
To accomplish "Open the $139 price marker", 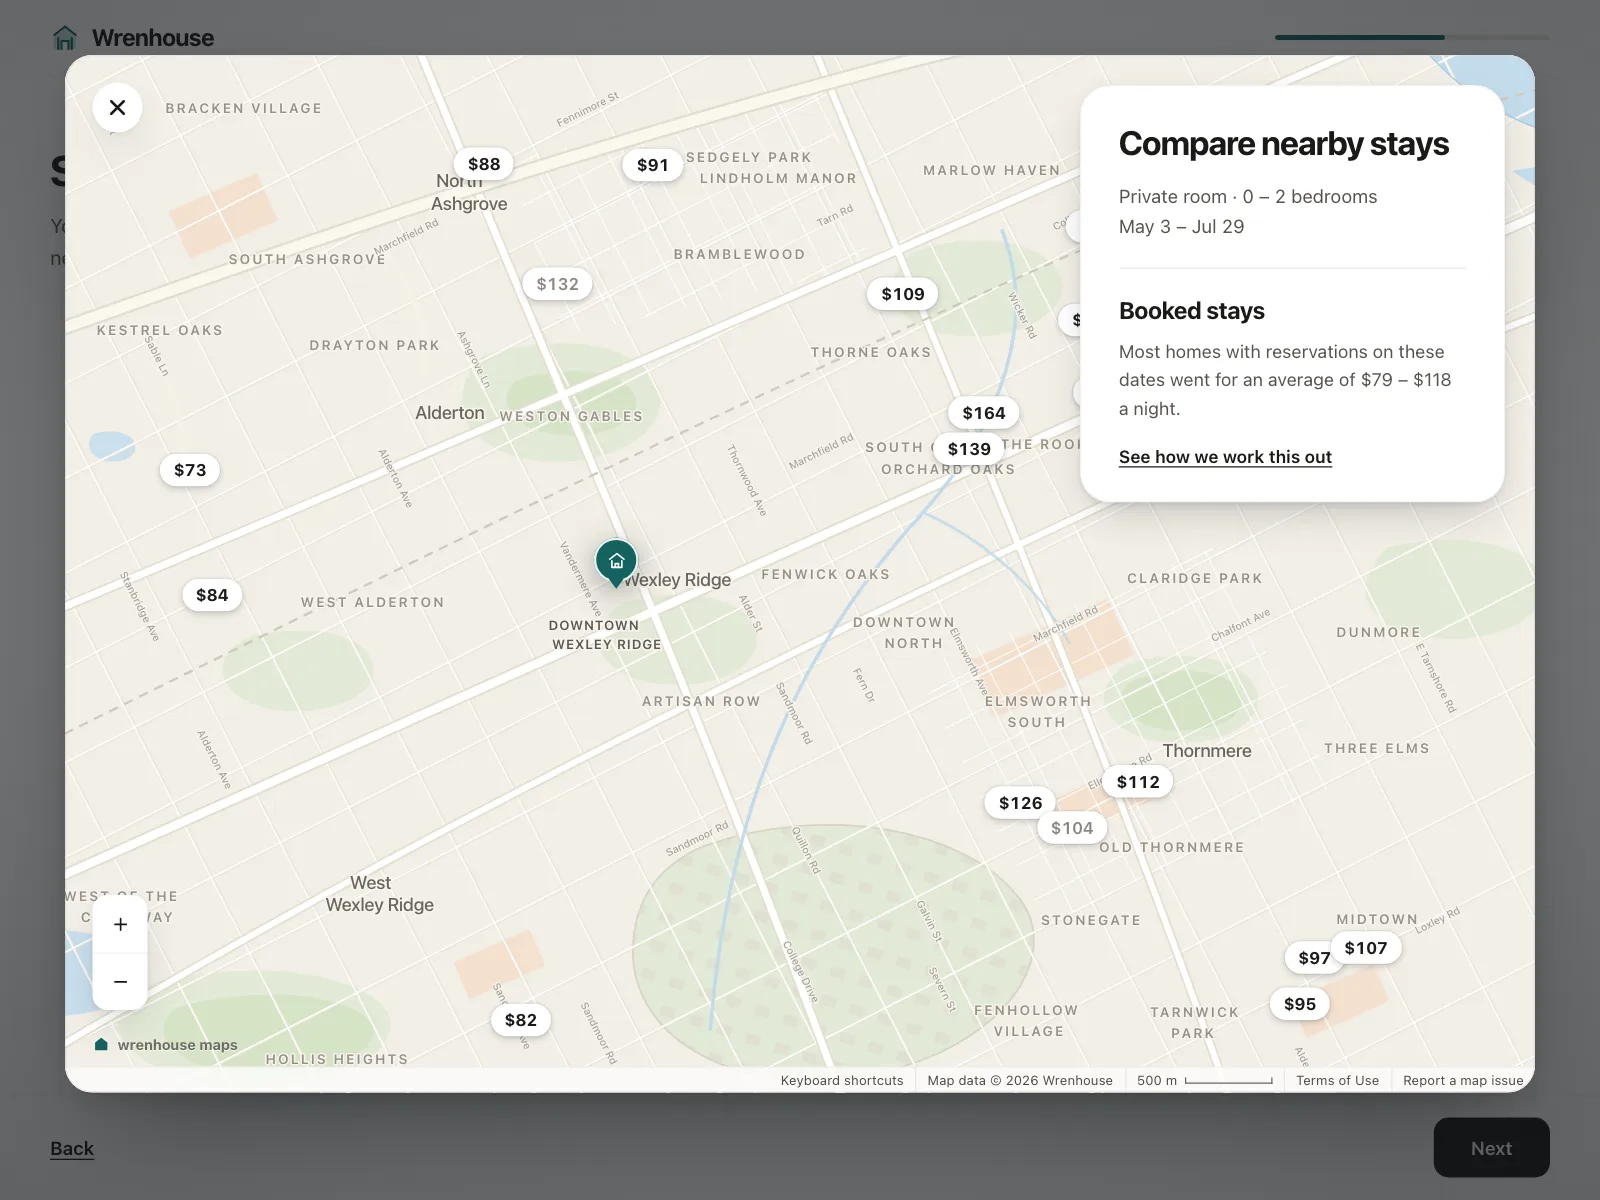I will pos(969,449).
